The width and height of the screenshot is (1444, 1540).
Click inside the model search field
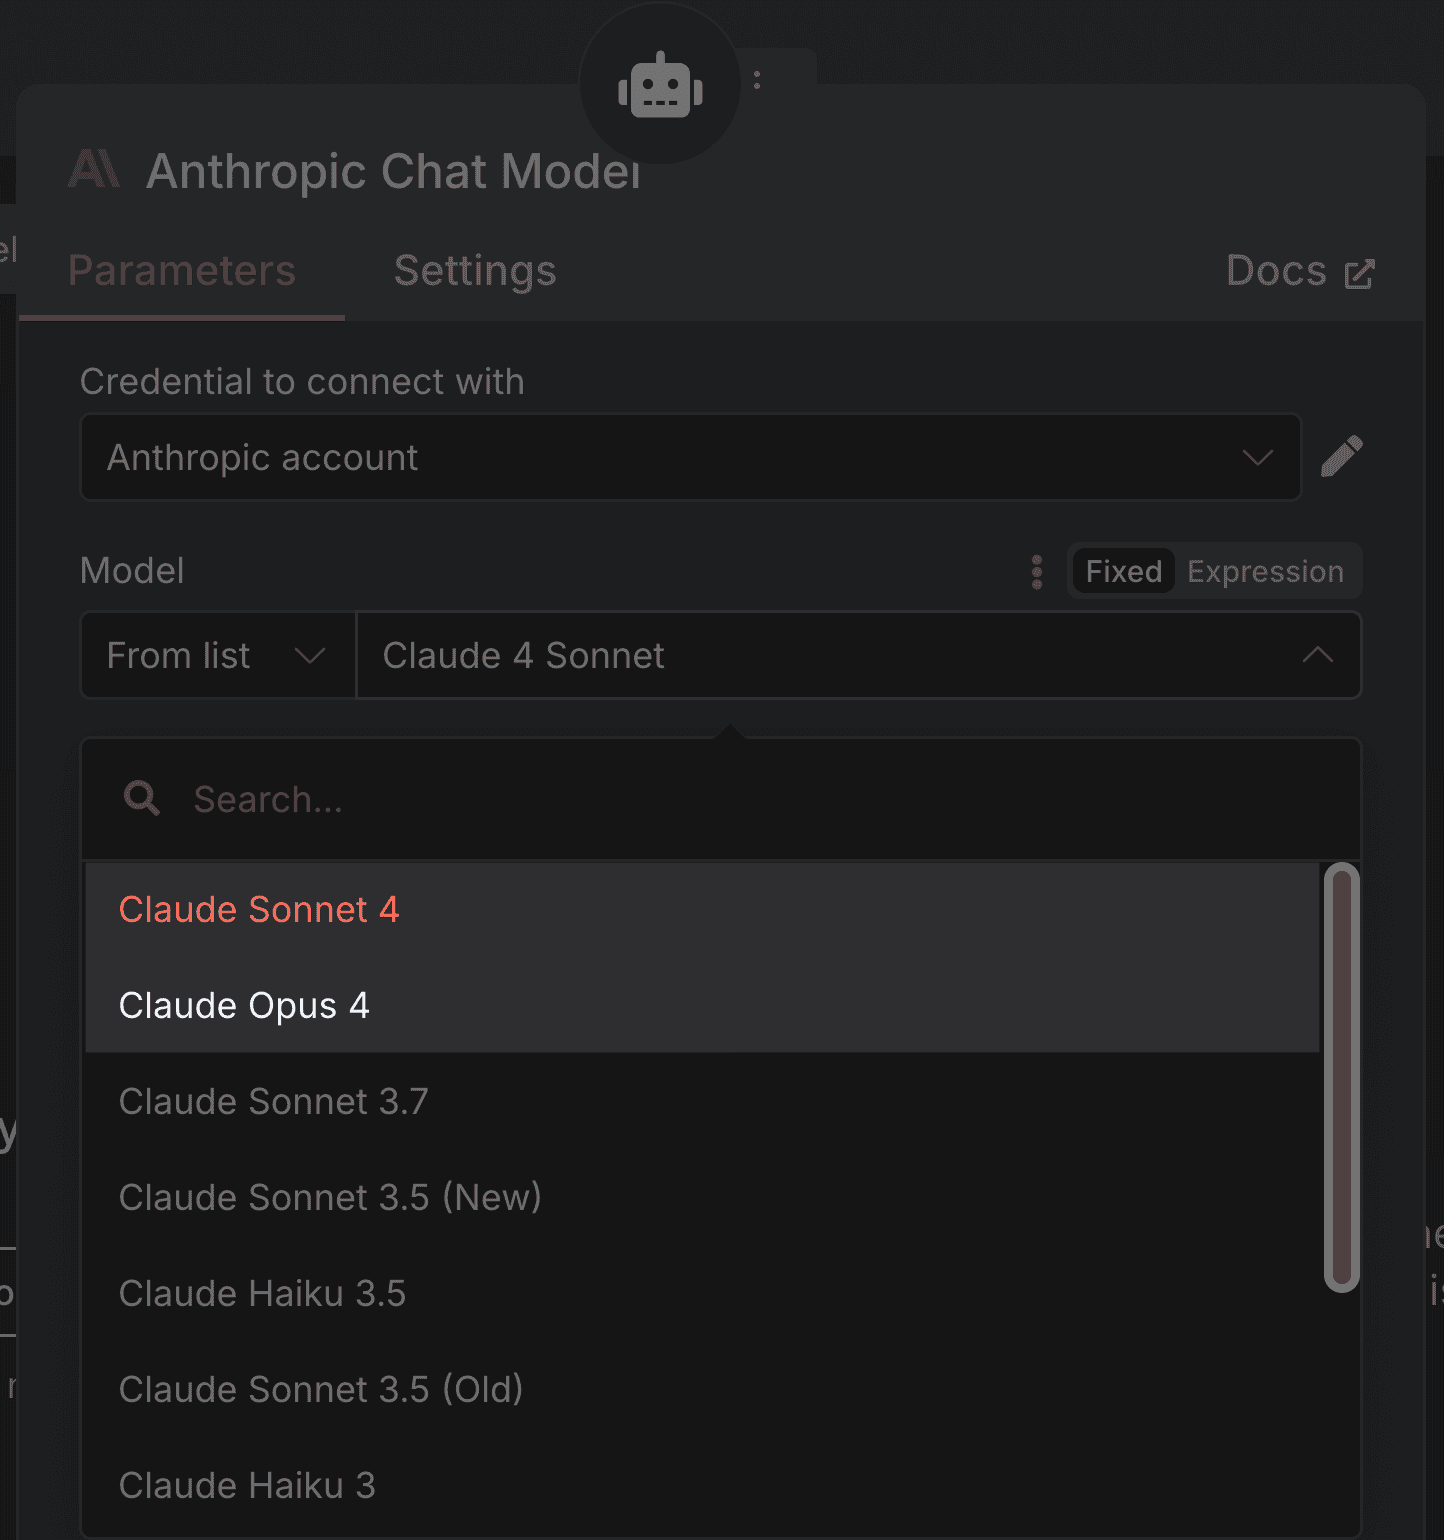(500, 798)
